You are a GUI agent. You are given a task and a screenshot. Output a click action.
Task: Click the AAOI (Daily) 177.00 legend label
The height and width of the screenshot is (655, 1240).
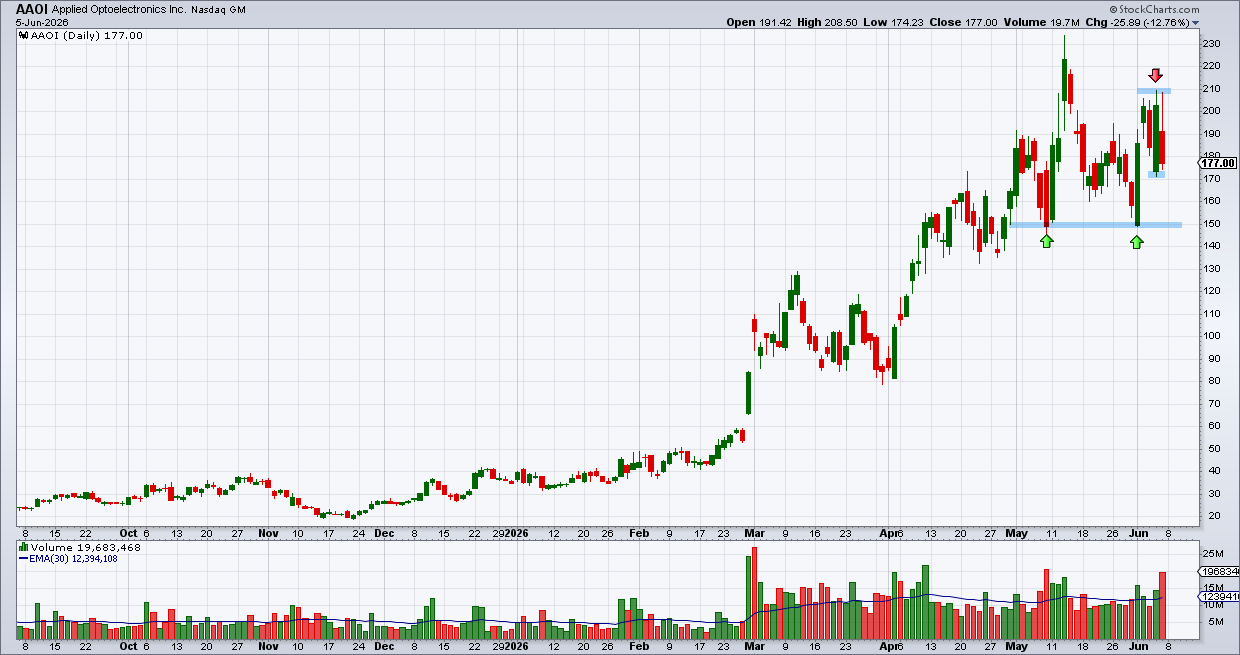pyautogui.click(x=86, y=35)
